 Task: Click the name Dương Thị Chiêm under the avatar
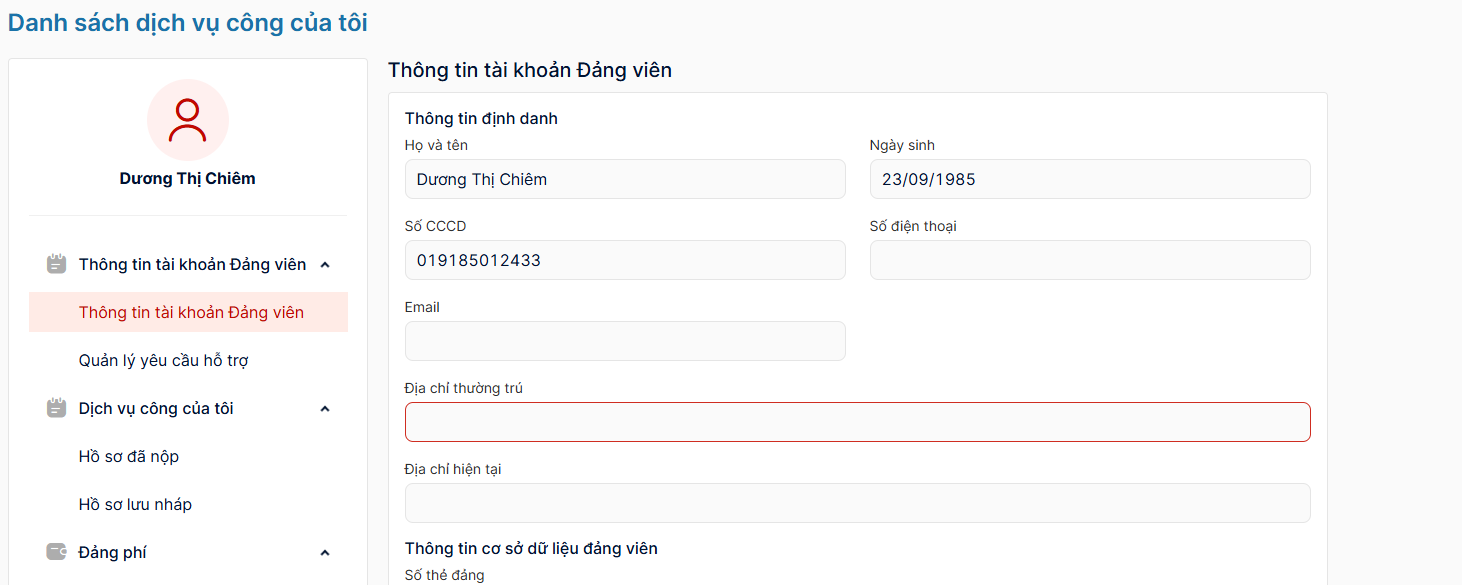tap(188, 179)
